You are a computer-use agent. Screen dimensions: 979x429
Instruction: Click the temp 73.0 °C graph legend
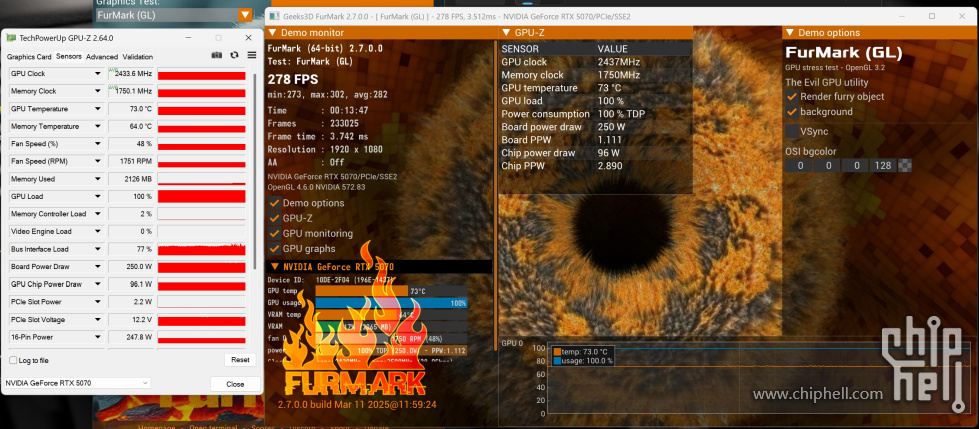(581, 352)
